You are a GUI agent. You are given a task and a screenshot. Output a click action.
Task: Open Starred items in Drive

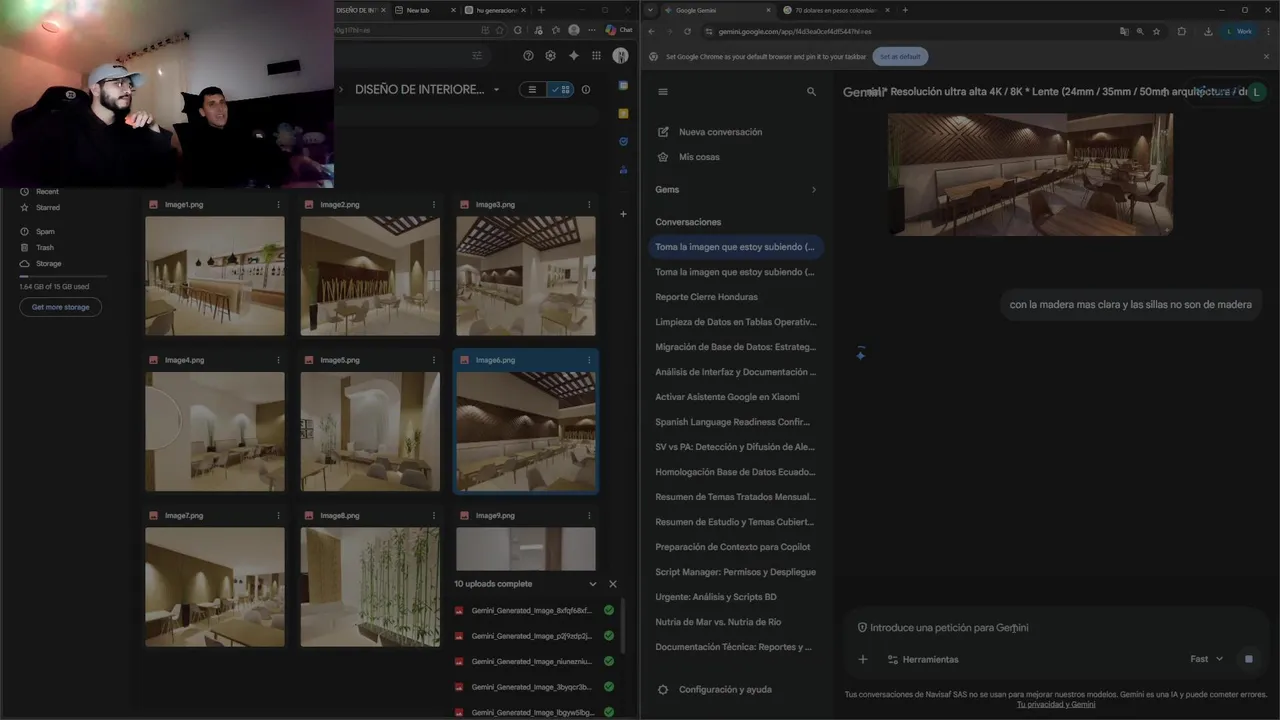coord(47,207)
